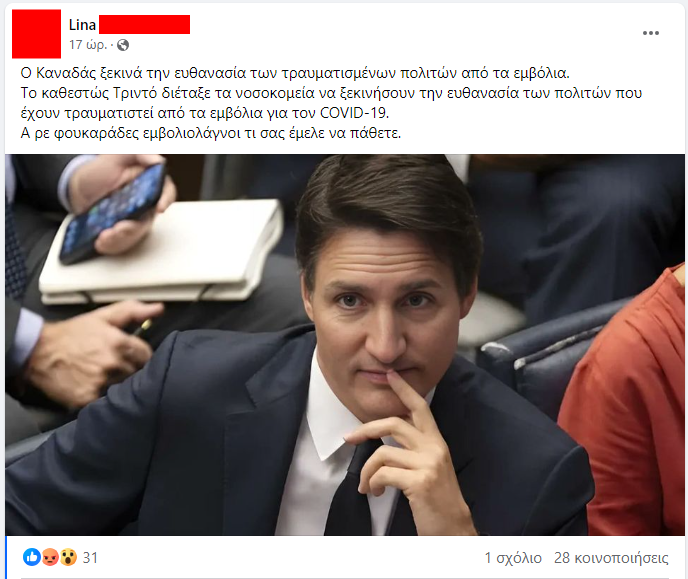Open the post photo of man in suit
The width and height of the screenshot is (688, 579).
345,345
